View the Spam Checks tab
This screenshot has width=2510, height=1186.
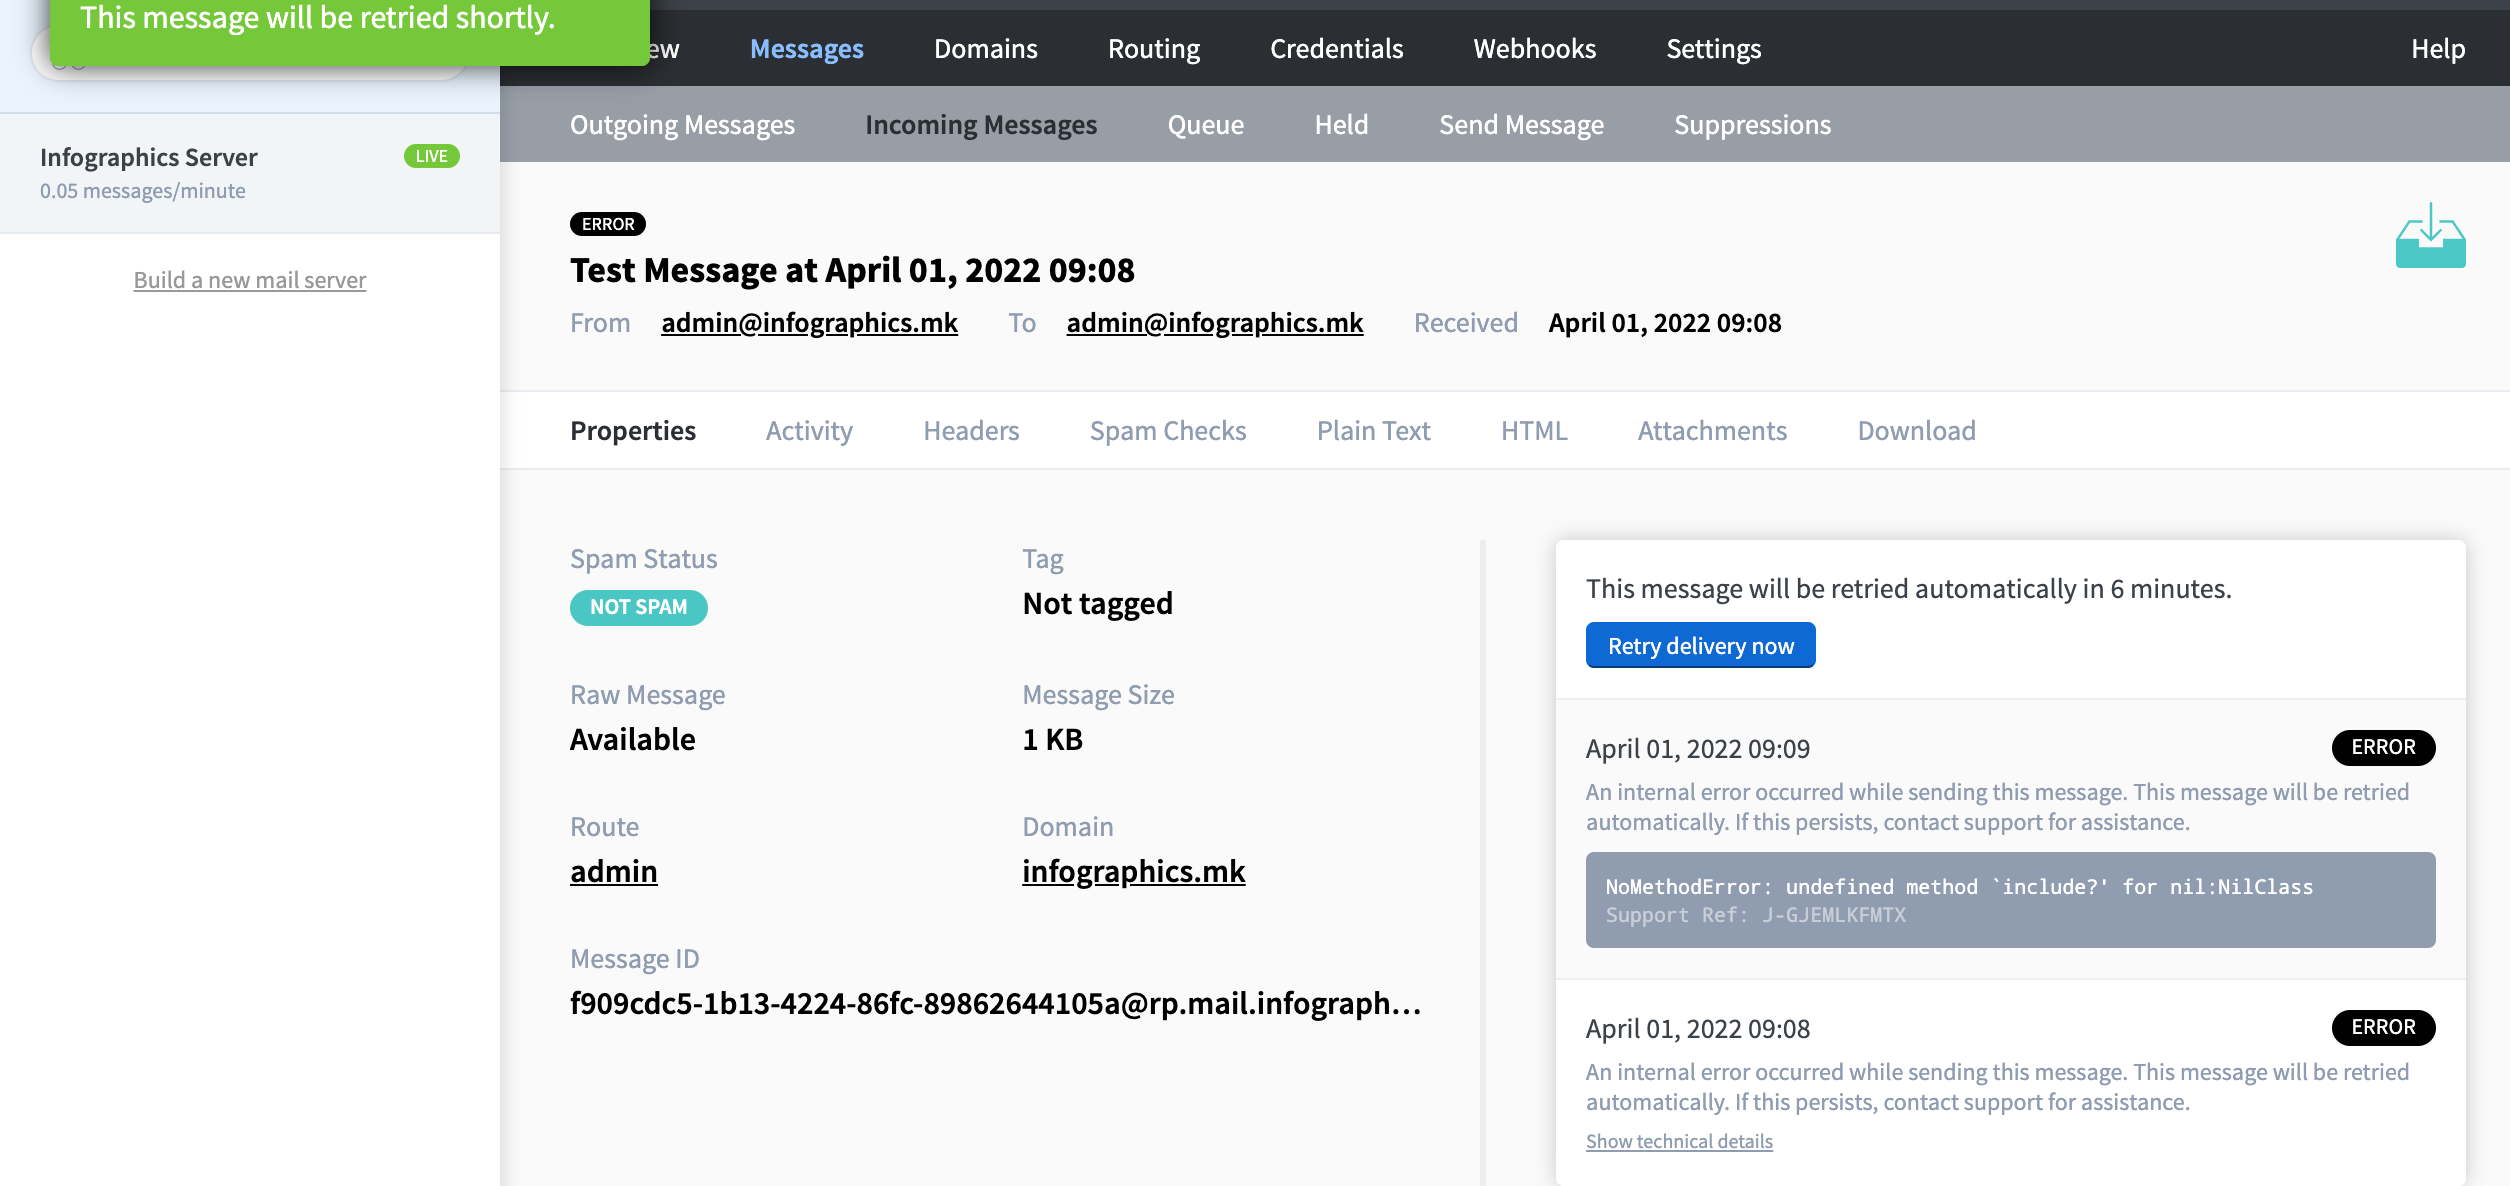pos(1167,430)
